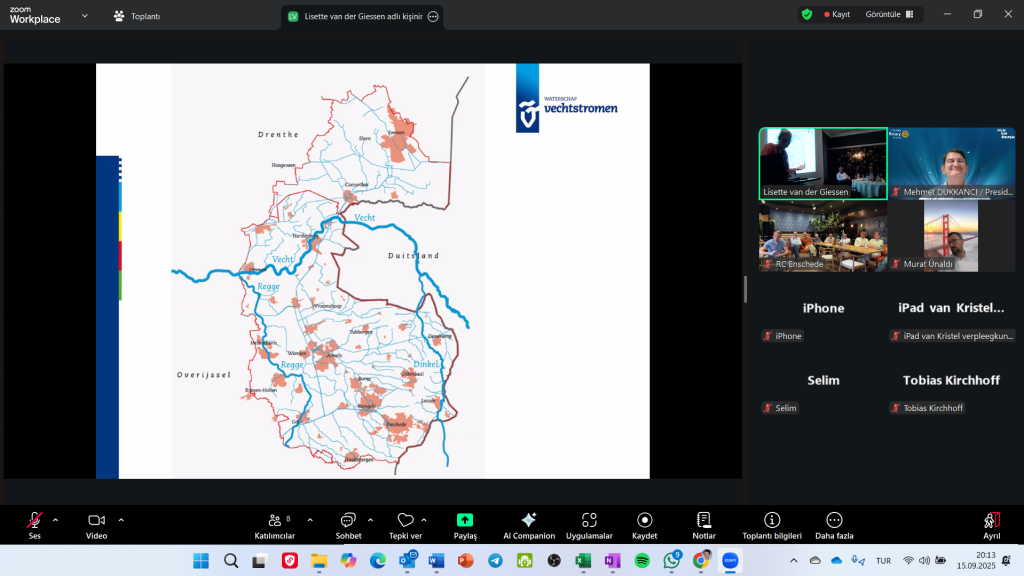Open Notlar notes icon
1024x576 pixels.
point(704,520)
